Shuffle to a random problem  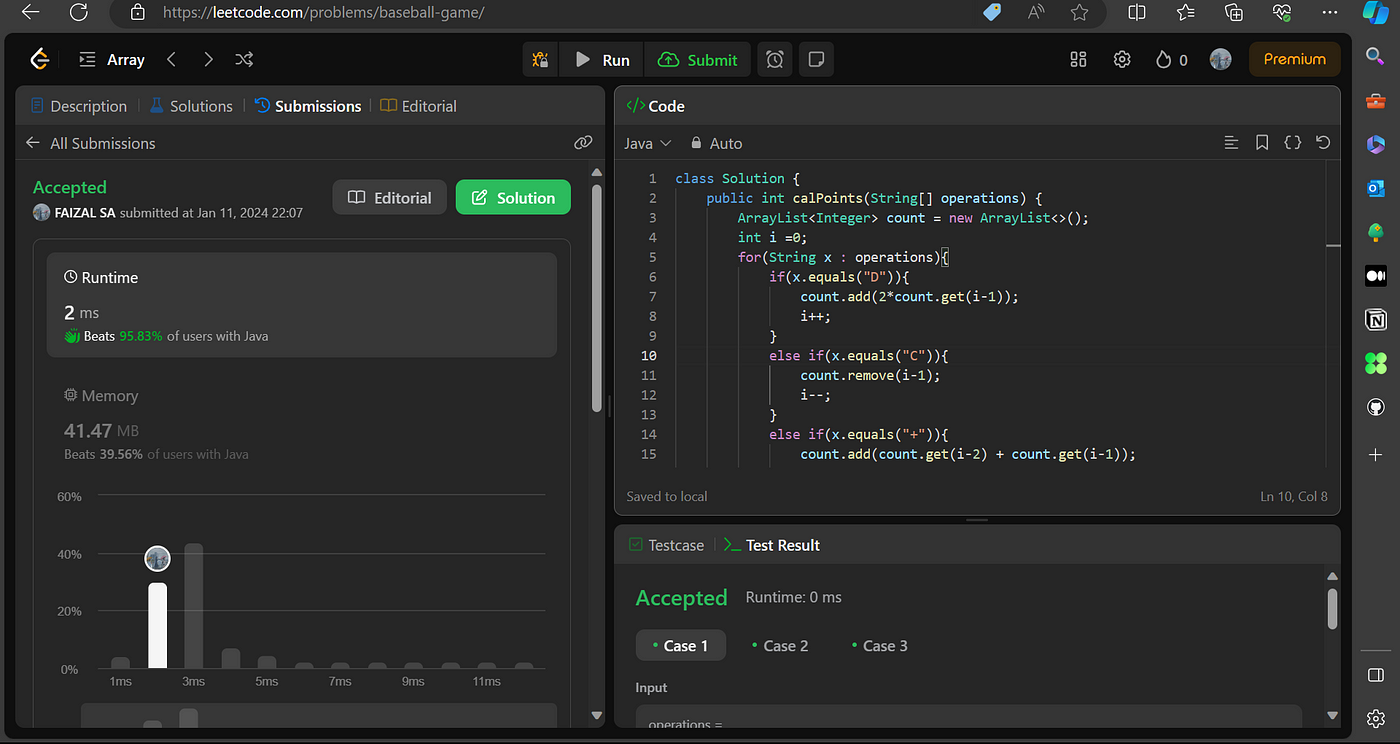pos(243,60)
